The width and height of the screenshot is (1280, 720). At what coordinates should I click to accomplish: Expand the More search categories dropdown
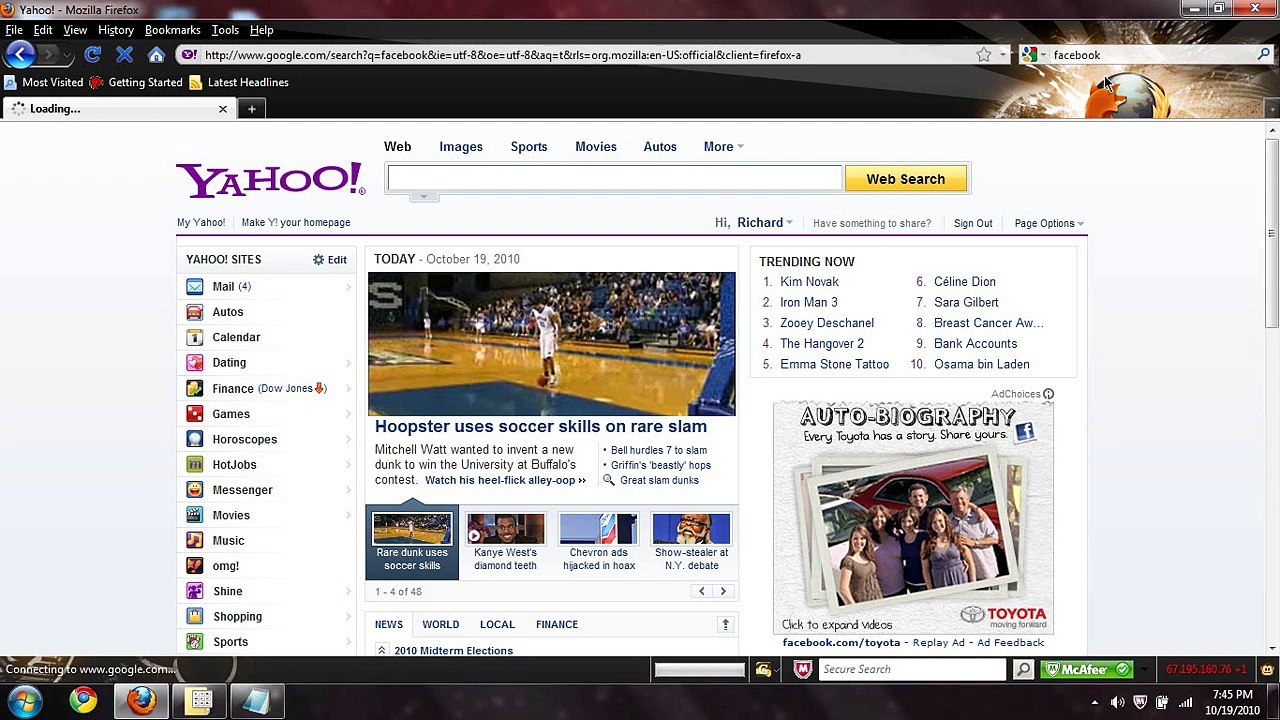point(723,147)
